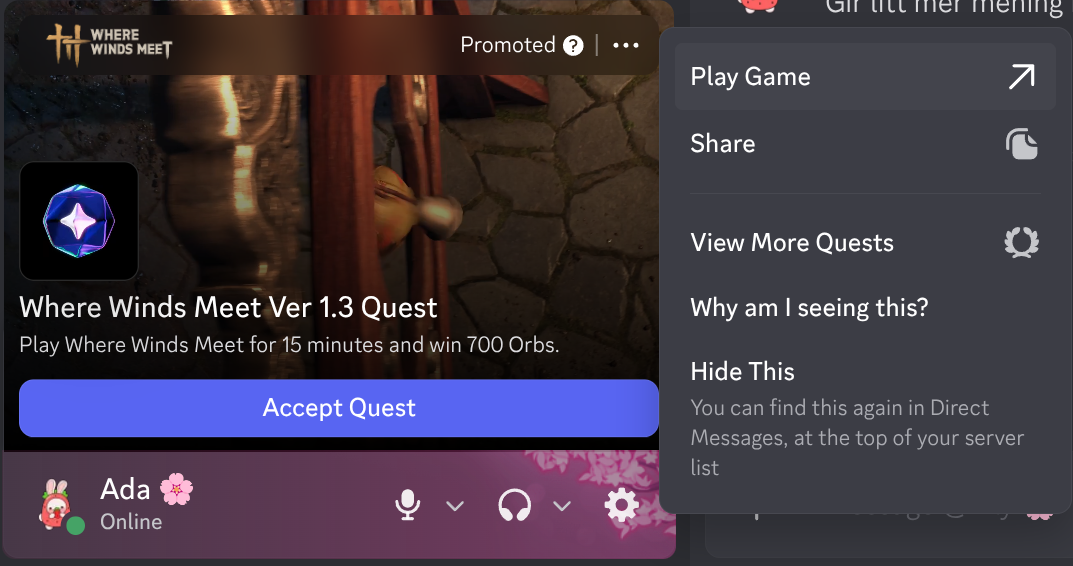Select Play Game from the menu

pos(865,77)
